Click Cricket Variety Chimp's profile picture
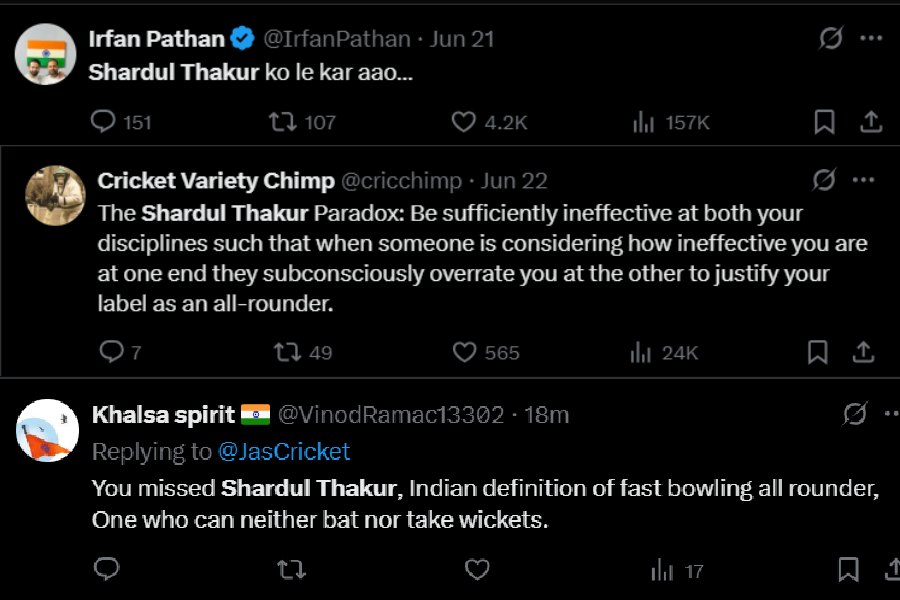Image resolution: width=900 pixels, height=600 pixels. 55,196
